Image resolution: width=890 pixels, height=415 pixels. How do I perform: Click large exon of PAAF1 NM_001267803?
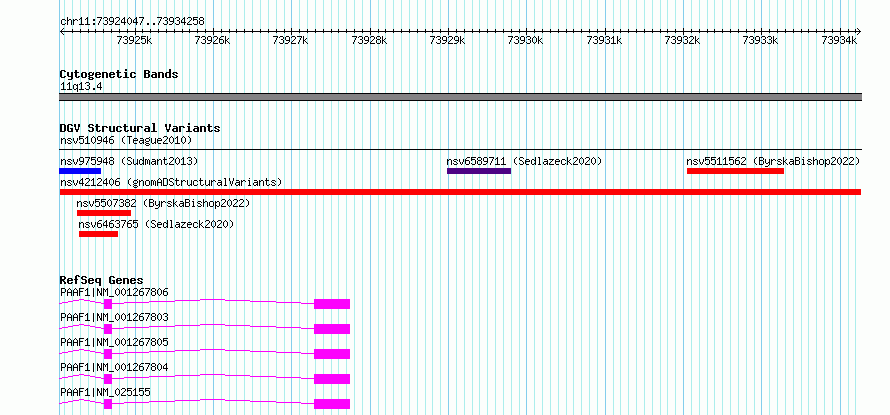coord(332,329)
